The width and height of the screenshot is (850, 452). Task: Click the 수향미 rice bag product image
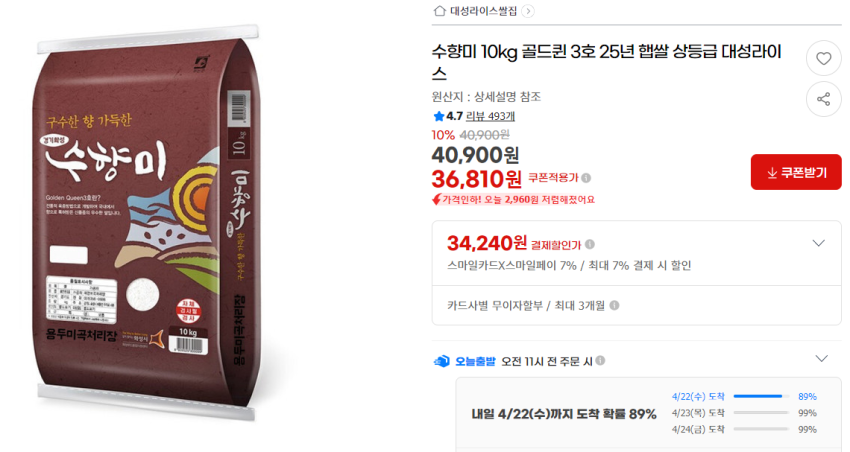(146, 222)
